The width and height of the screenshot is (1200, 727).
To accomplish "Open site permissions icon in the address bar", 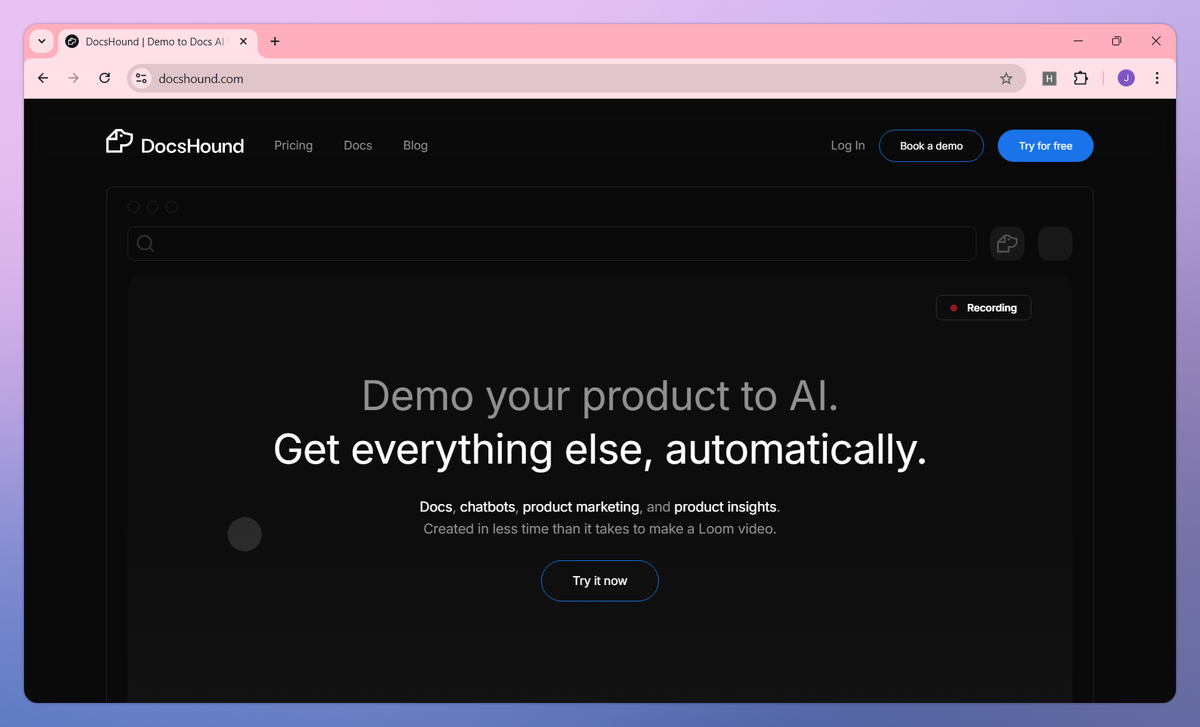I will (x=140, y=77).
